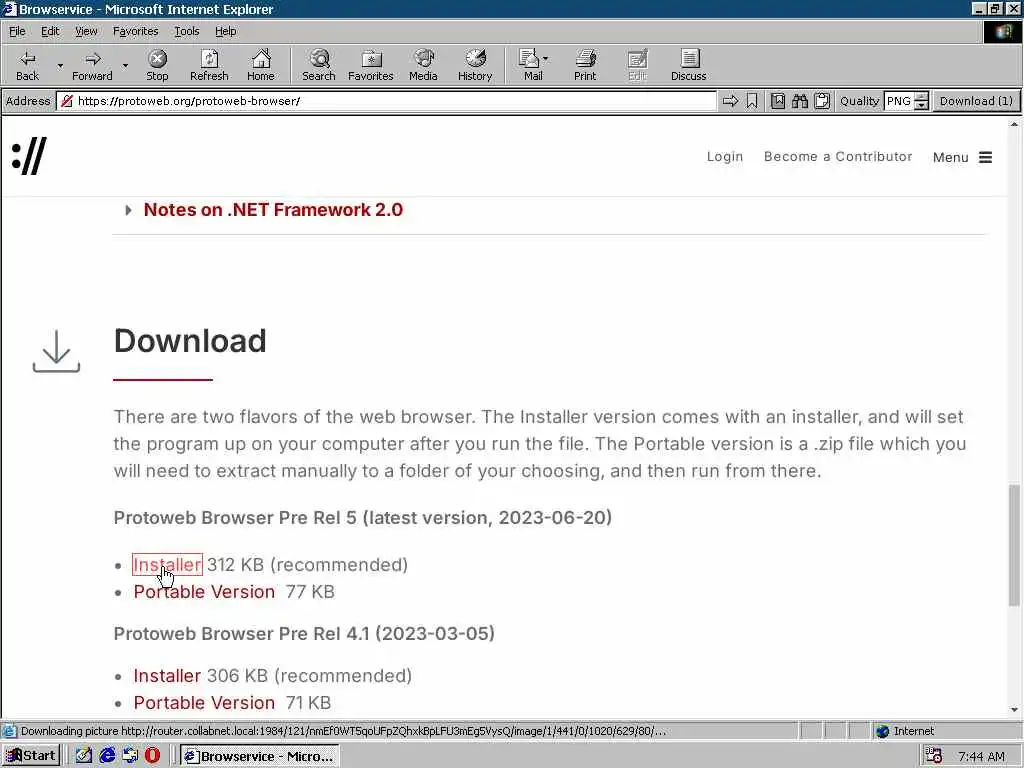Screen dimensions: 1024x768
Task: Click the binoculars find icon
Action: 800,101
